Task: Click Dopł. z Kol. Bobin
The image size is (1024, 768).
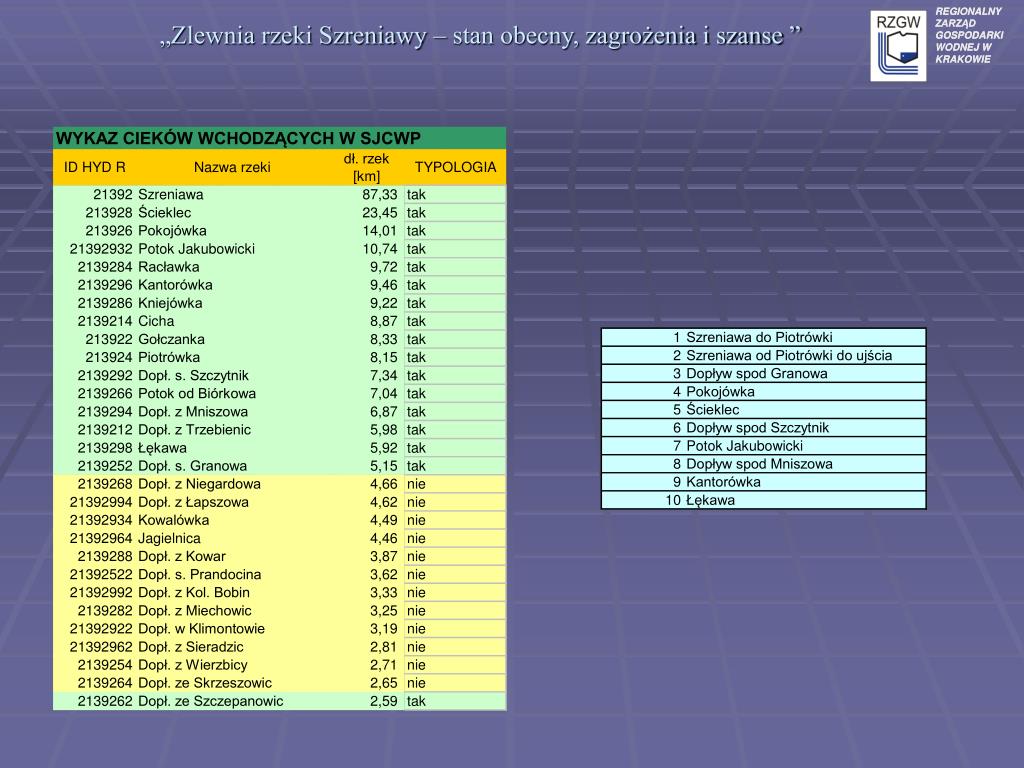Action: [194, 593]
